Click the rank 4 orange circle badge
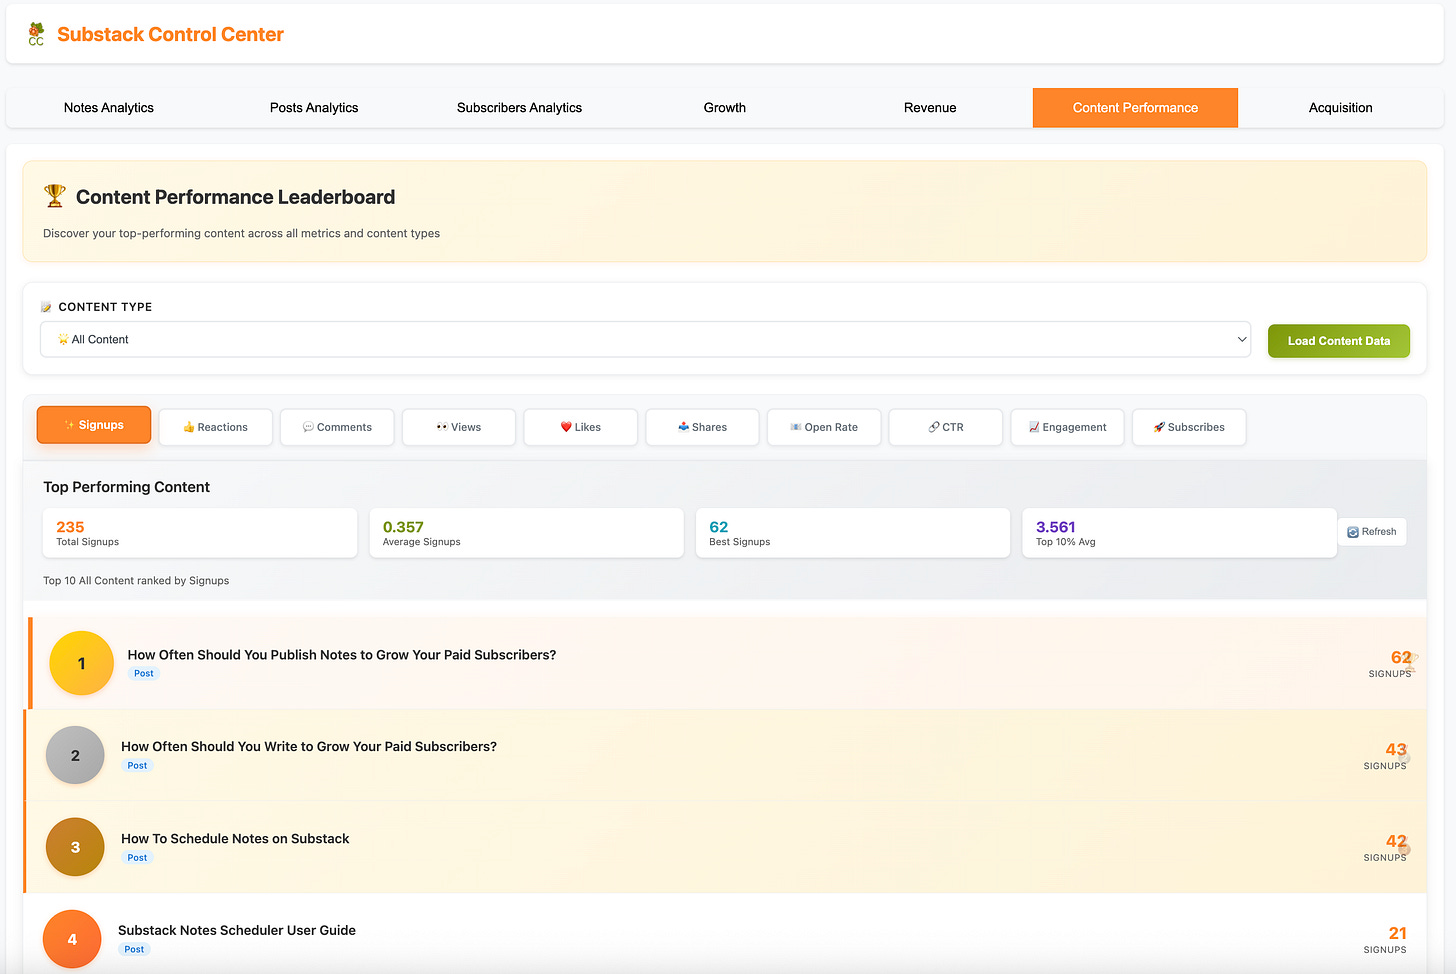1456x974 pixels. [x=72, y=939]
